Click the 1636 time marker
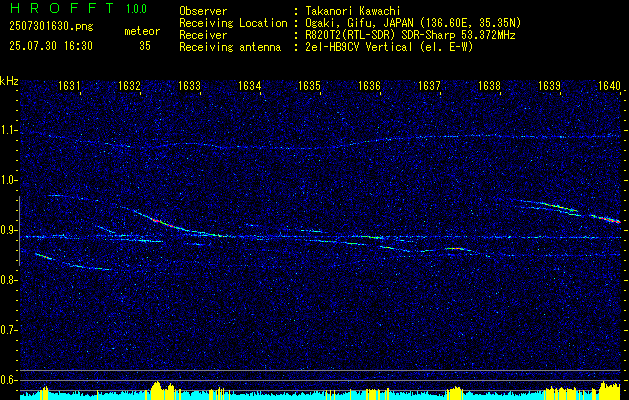This screenshot has height=400, width=629. (x=369, y=85)
